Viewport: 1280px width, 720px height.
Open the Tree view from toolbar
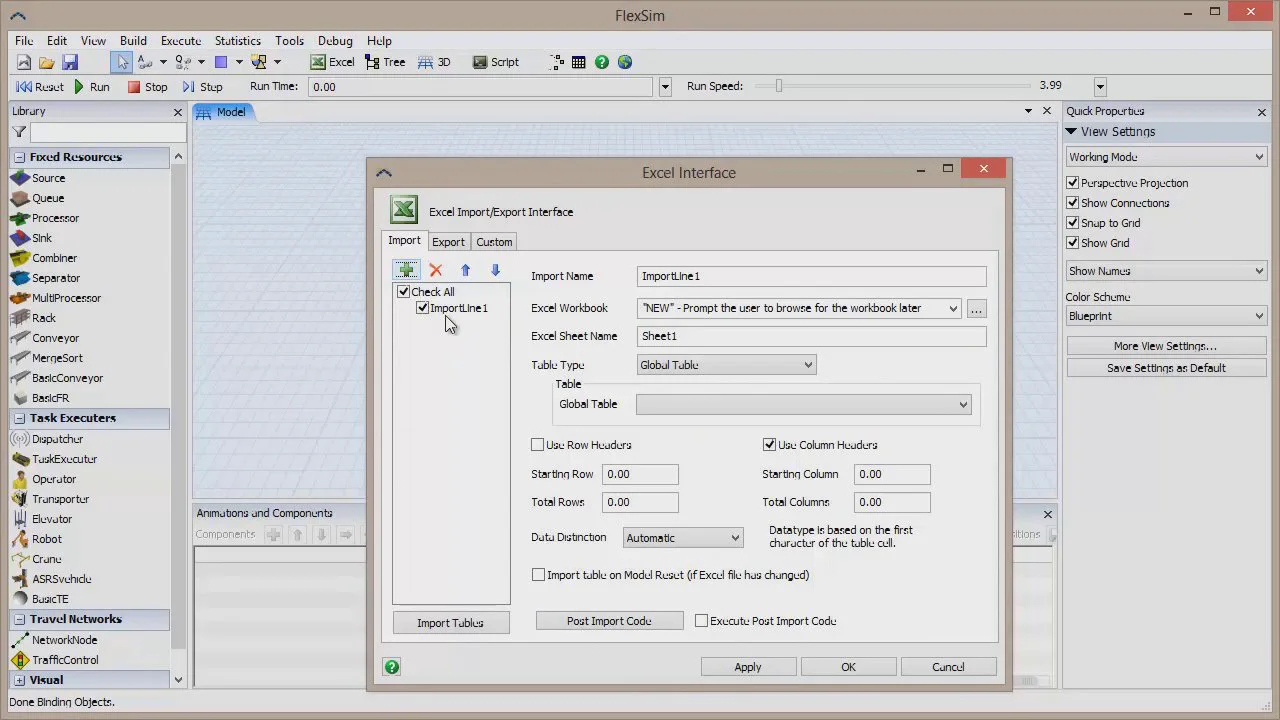(x=385, y=62)
